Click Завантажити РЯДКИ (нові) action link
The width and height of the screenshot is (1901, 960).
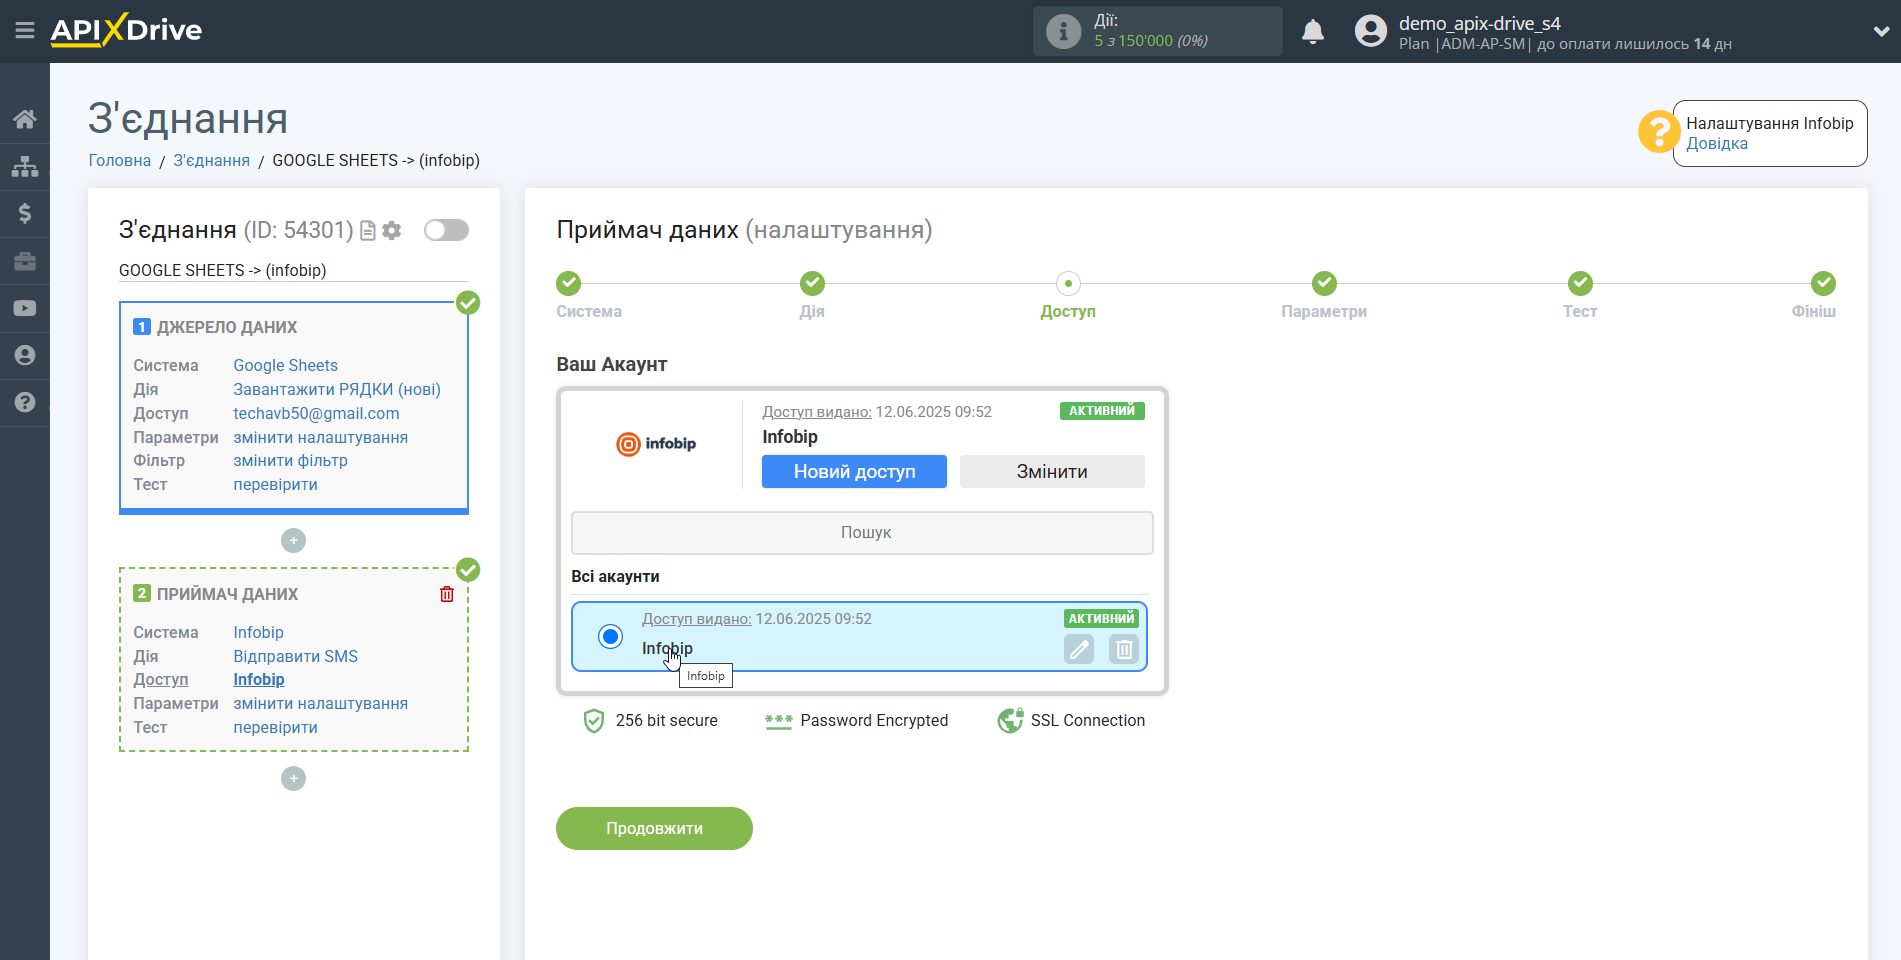point(337,389)
